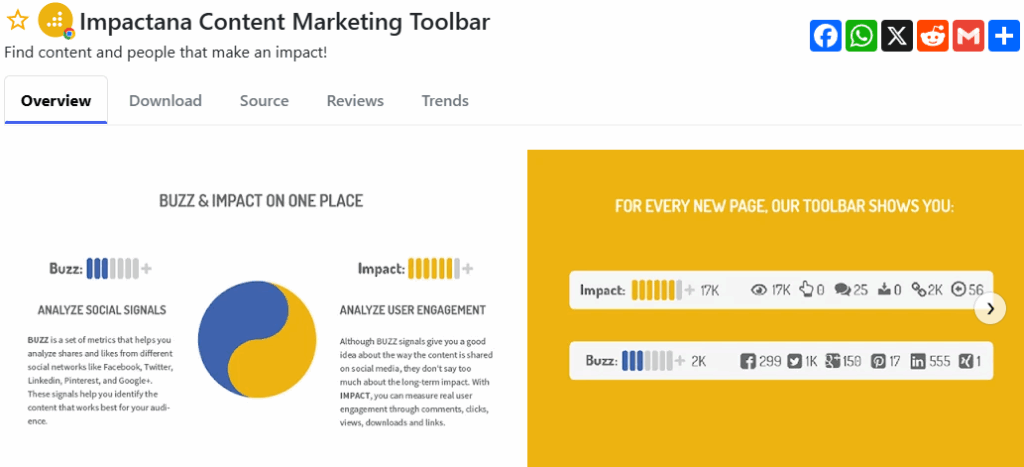The height and width of the screenshot is (467, 1024).
Task: Share on Reddit
Action: pos(933,35)
